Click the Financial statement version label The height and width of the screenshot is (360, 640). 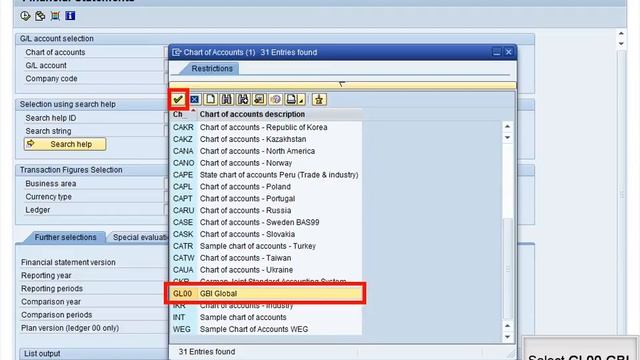pyautogui.click(x=68, y=262)
